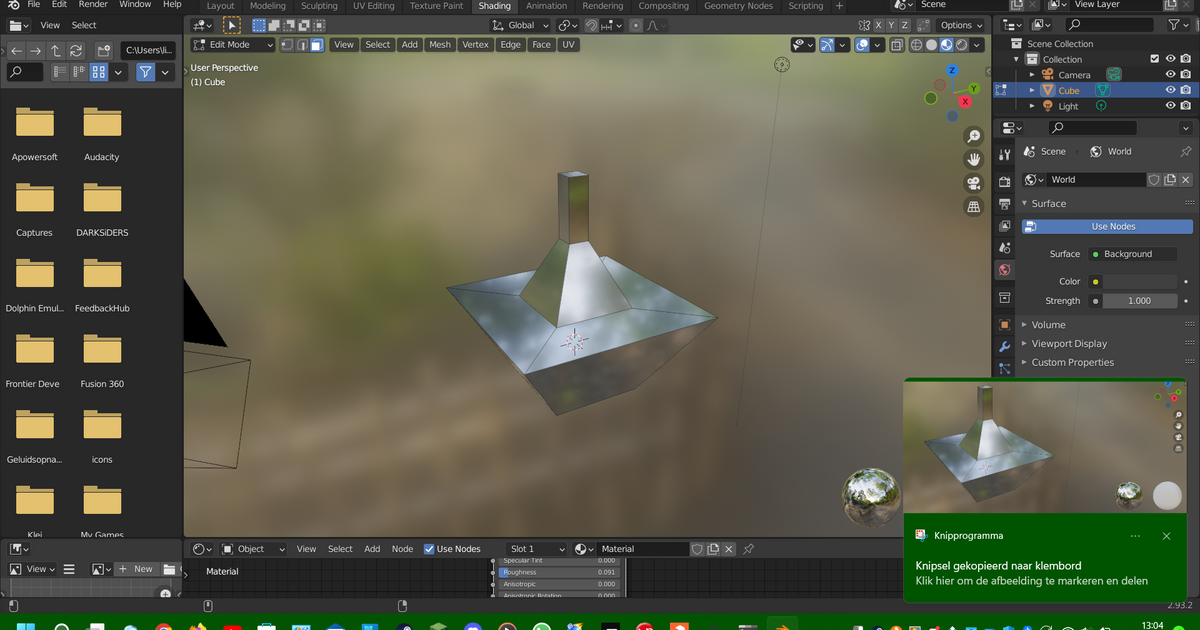The width and height of the screenshot is (1200, 630).
Task: Toggle visibility of the Light object
Action: click(x=1170, y=105)
